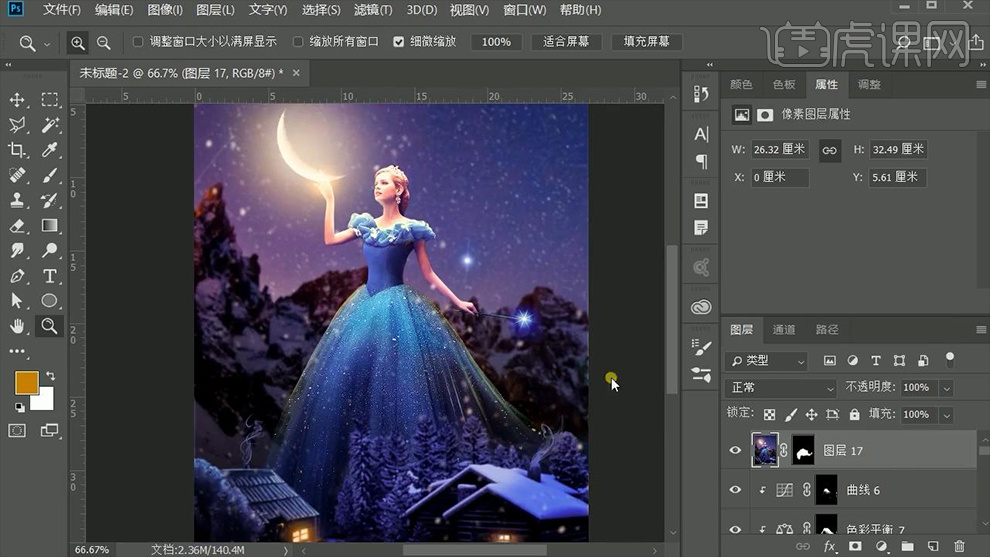This screenshot has width=990, height=557.
Task: Click the W width input field
Action: [780, 150]
